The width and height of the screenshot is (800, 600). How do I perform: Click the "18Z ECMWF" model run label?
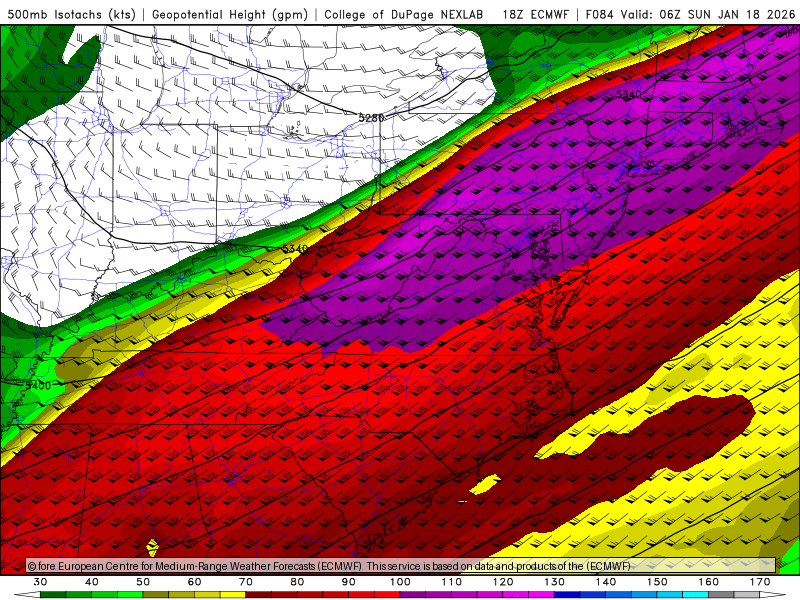coord(535,14)
